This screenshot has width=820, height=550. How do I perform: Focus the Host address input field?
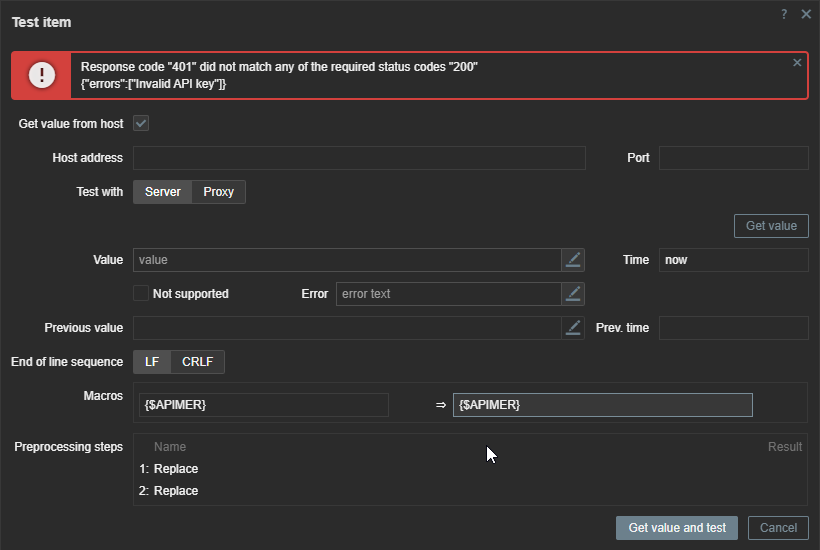(359, 158)
